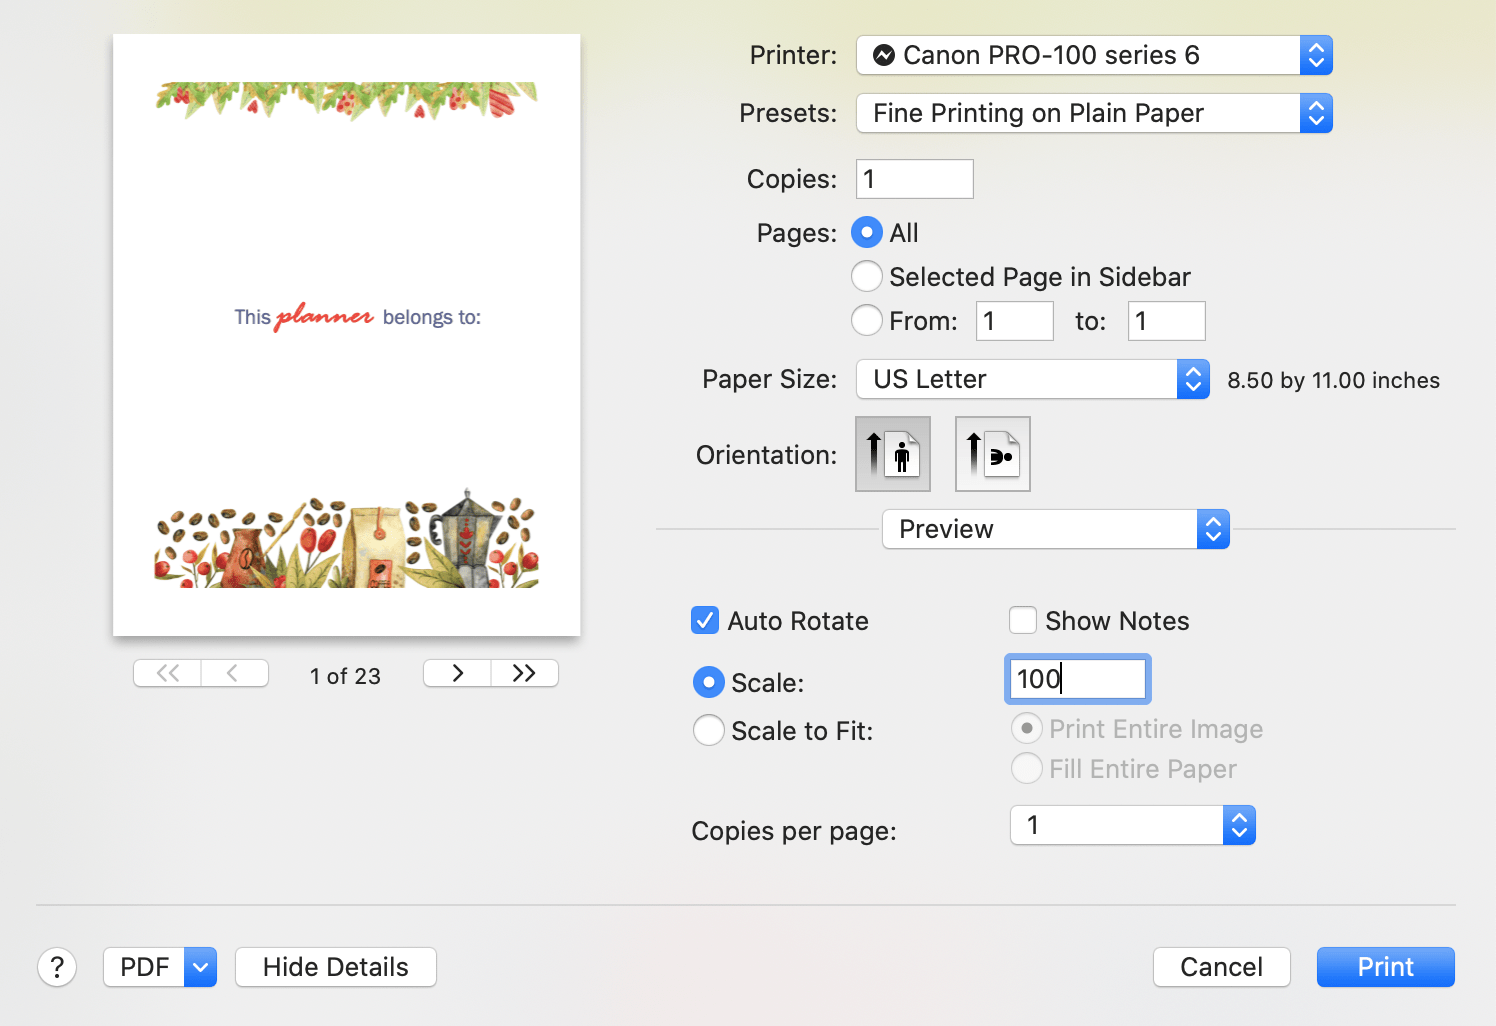Uncheck the Auto Rotate checkbox
Screen dimensions: 1496x1026
click(705, 620)
